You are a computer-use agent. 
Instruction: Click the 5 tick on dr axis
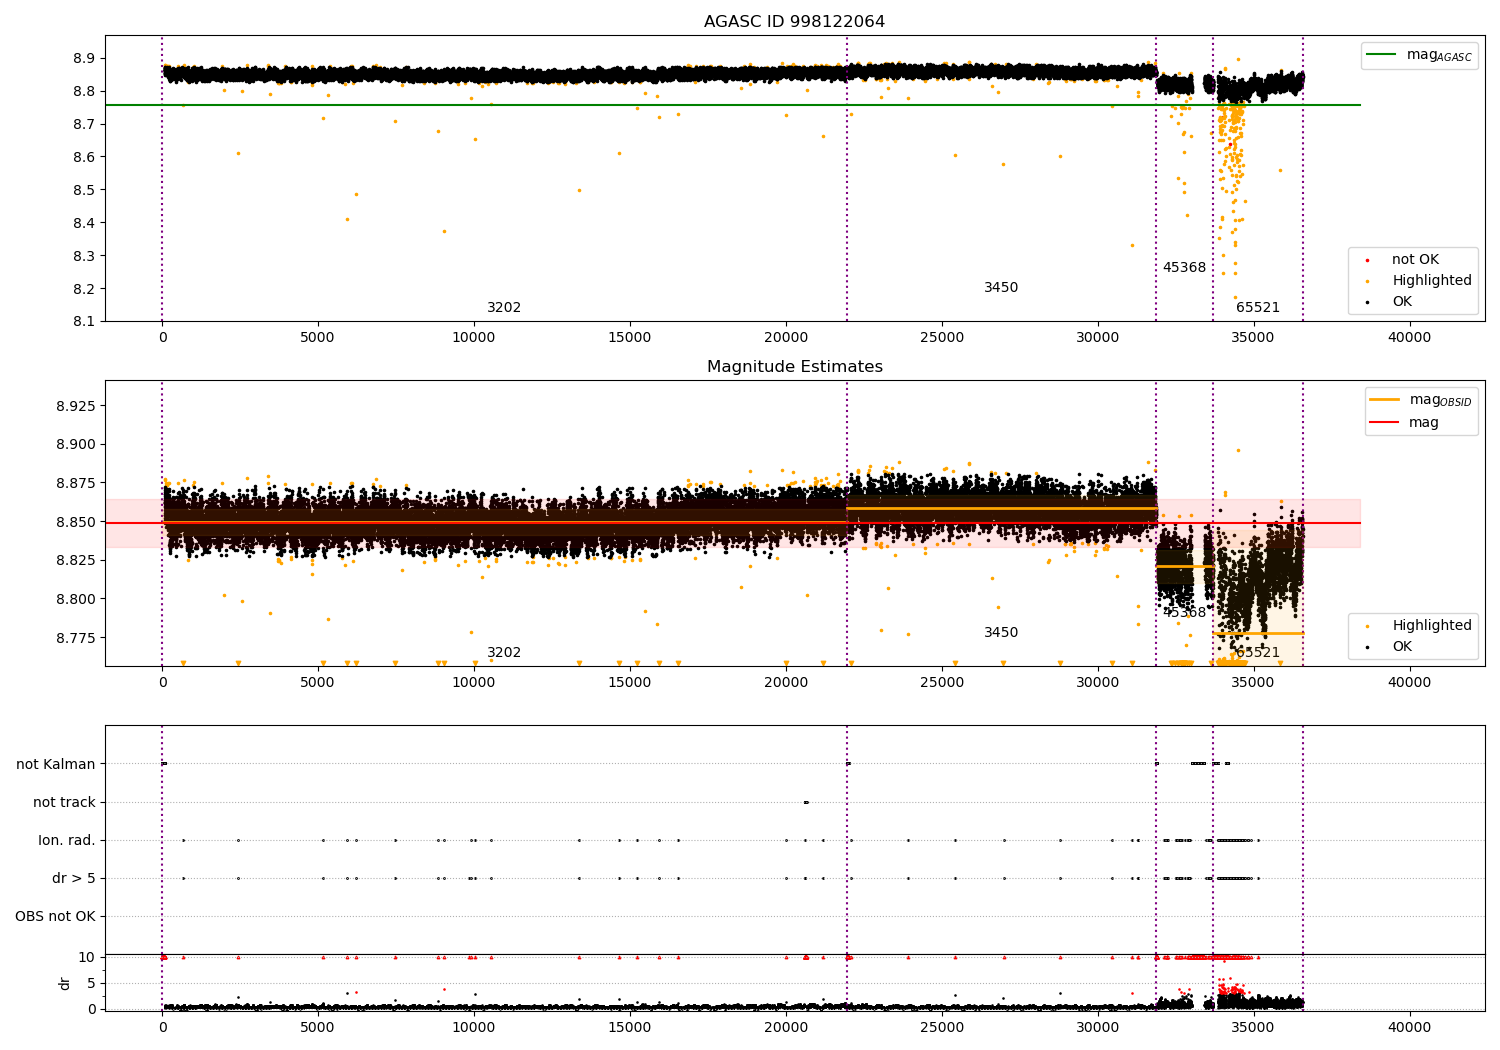(x=91, y=984)
